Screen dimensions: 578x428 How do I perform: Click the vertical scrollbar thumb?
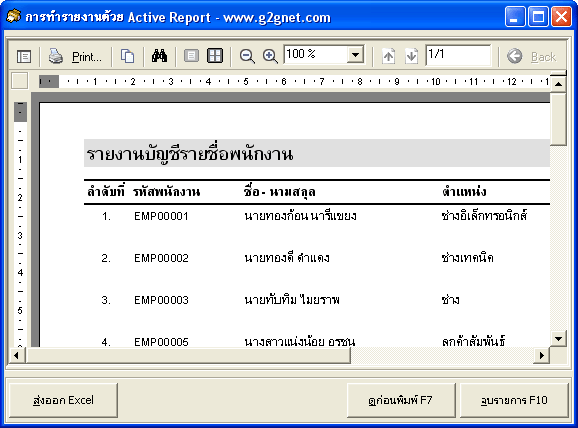coord(558,119)
